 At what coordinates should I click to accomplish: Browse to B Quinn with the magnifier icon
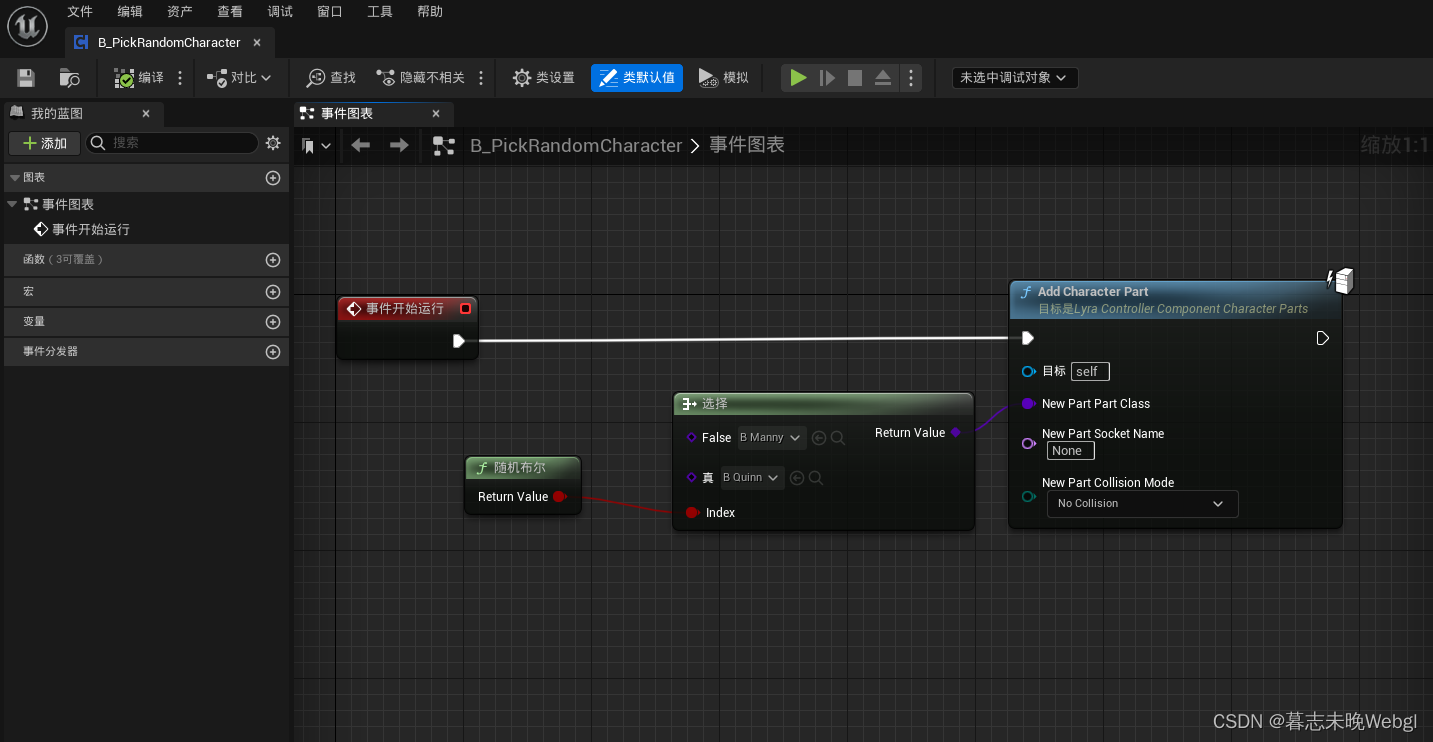[x=816, y=478]
